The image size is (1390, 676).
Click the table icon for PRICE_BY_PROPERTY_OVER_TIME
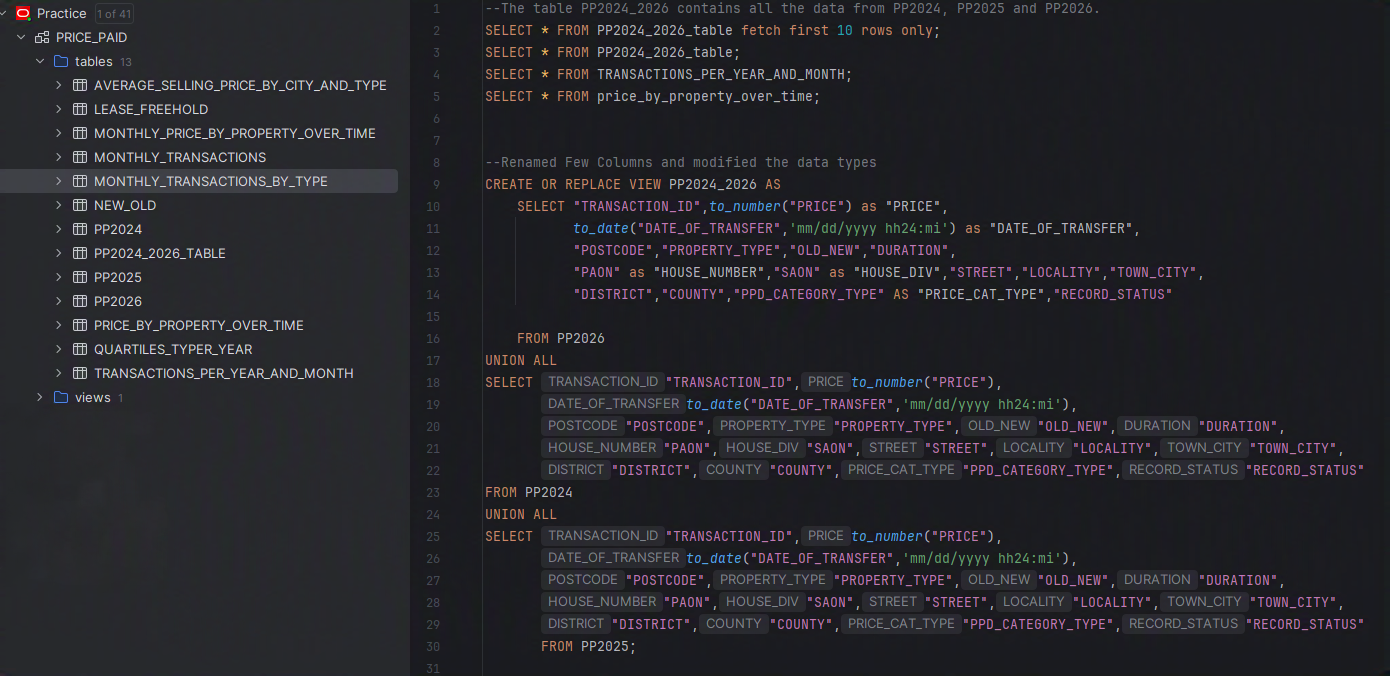80,325
